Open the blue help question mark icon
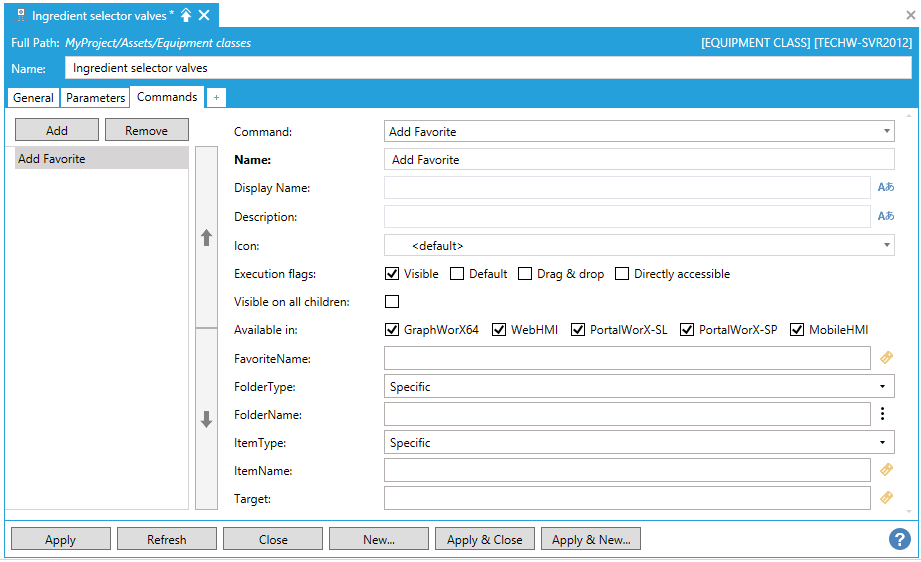The width and height of the screenshot is (921, 562). point(899,539)
